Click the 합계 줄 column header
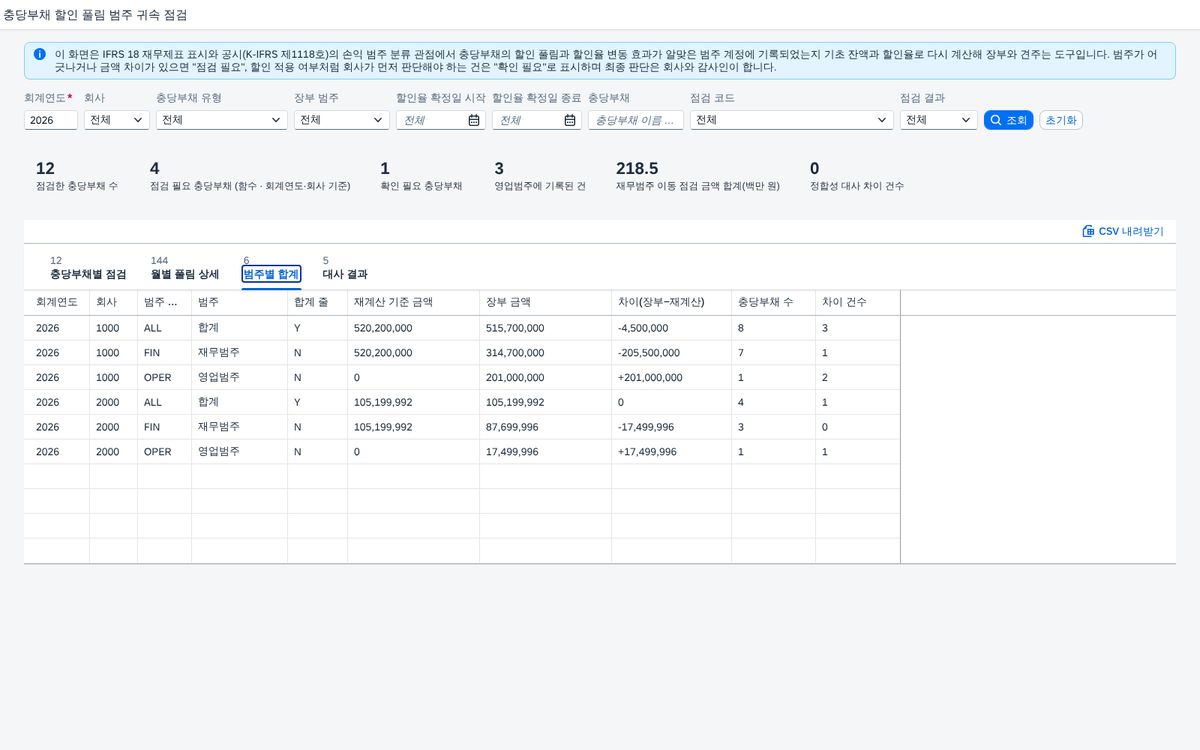 (317, 303)
